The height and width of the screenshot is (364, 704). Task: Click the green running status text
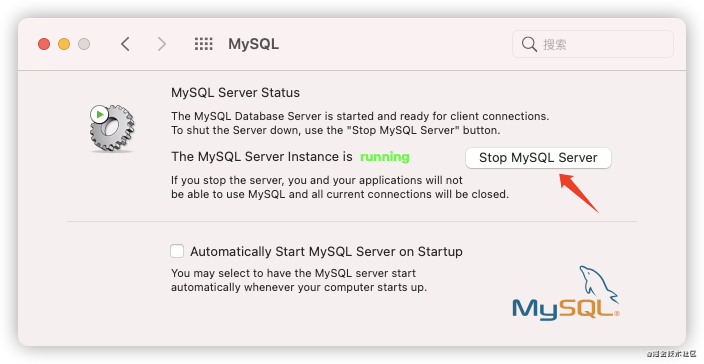(x=385, y=157)
